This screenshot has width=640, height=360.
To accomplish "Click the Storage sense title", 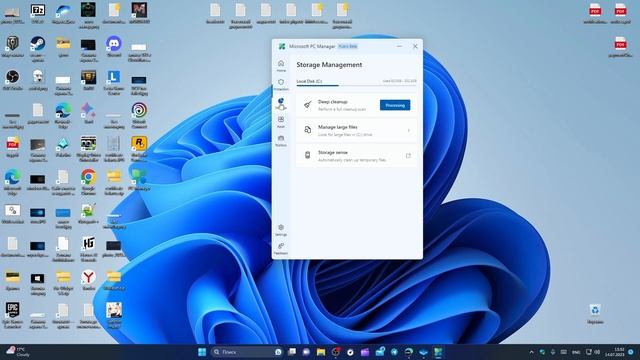I will [x=333, y=152].
